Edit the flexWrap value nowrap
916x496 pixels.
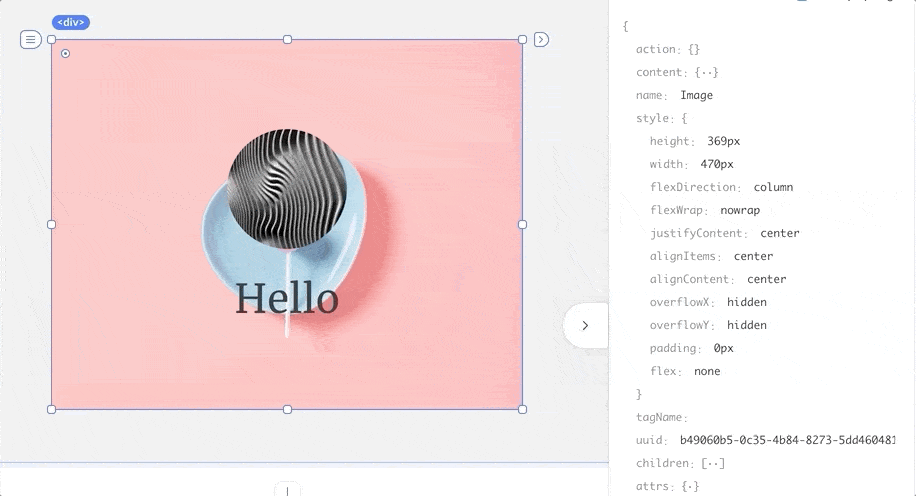[x=740, y=210]
